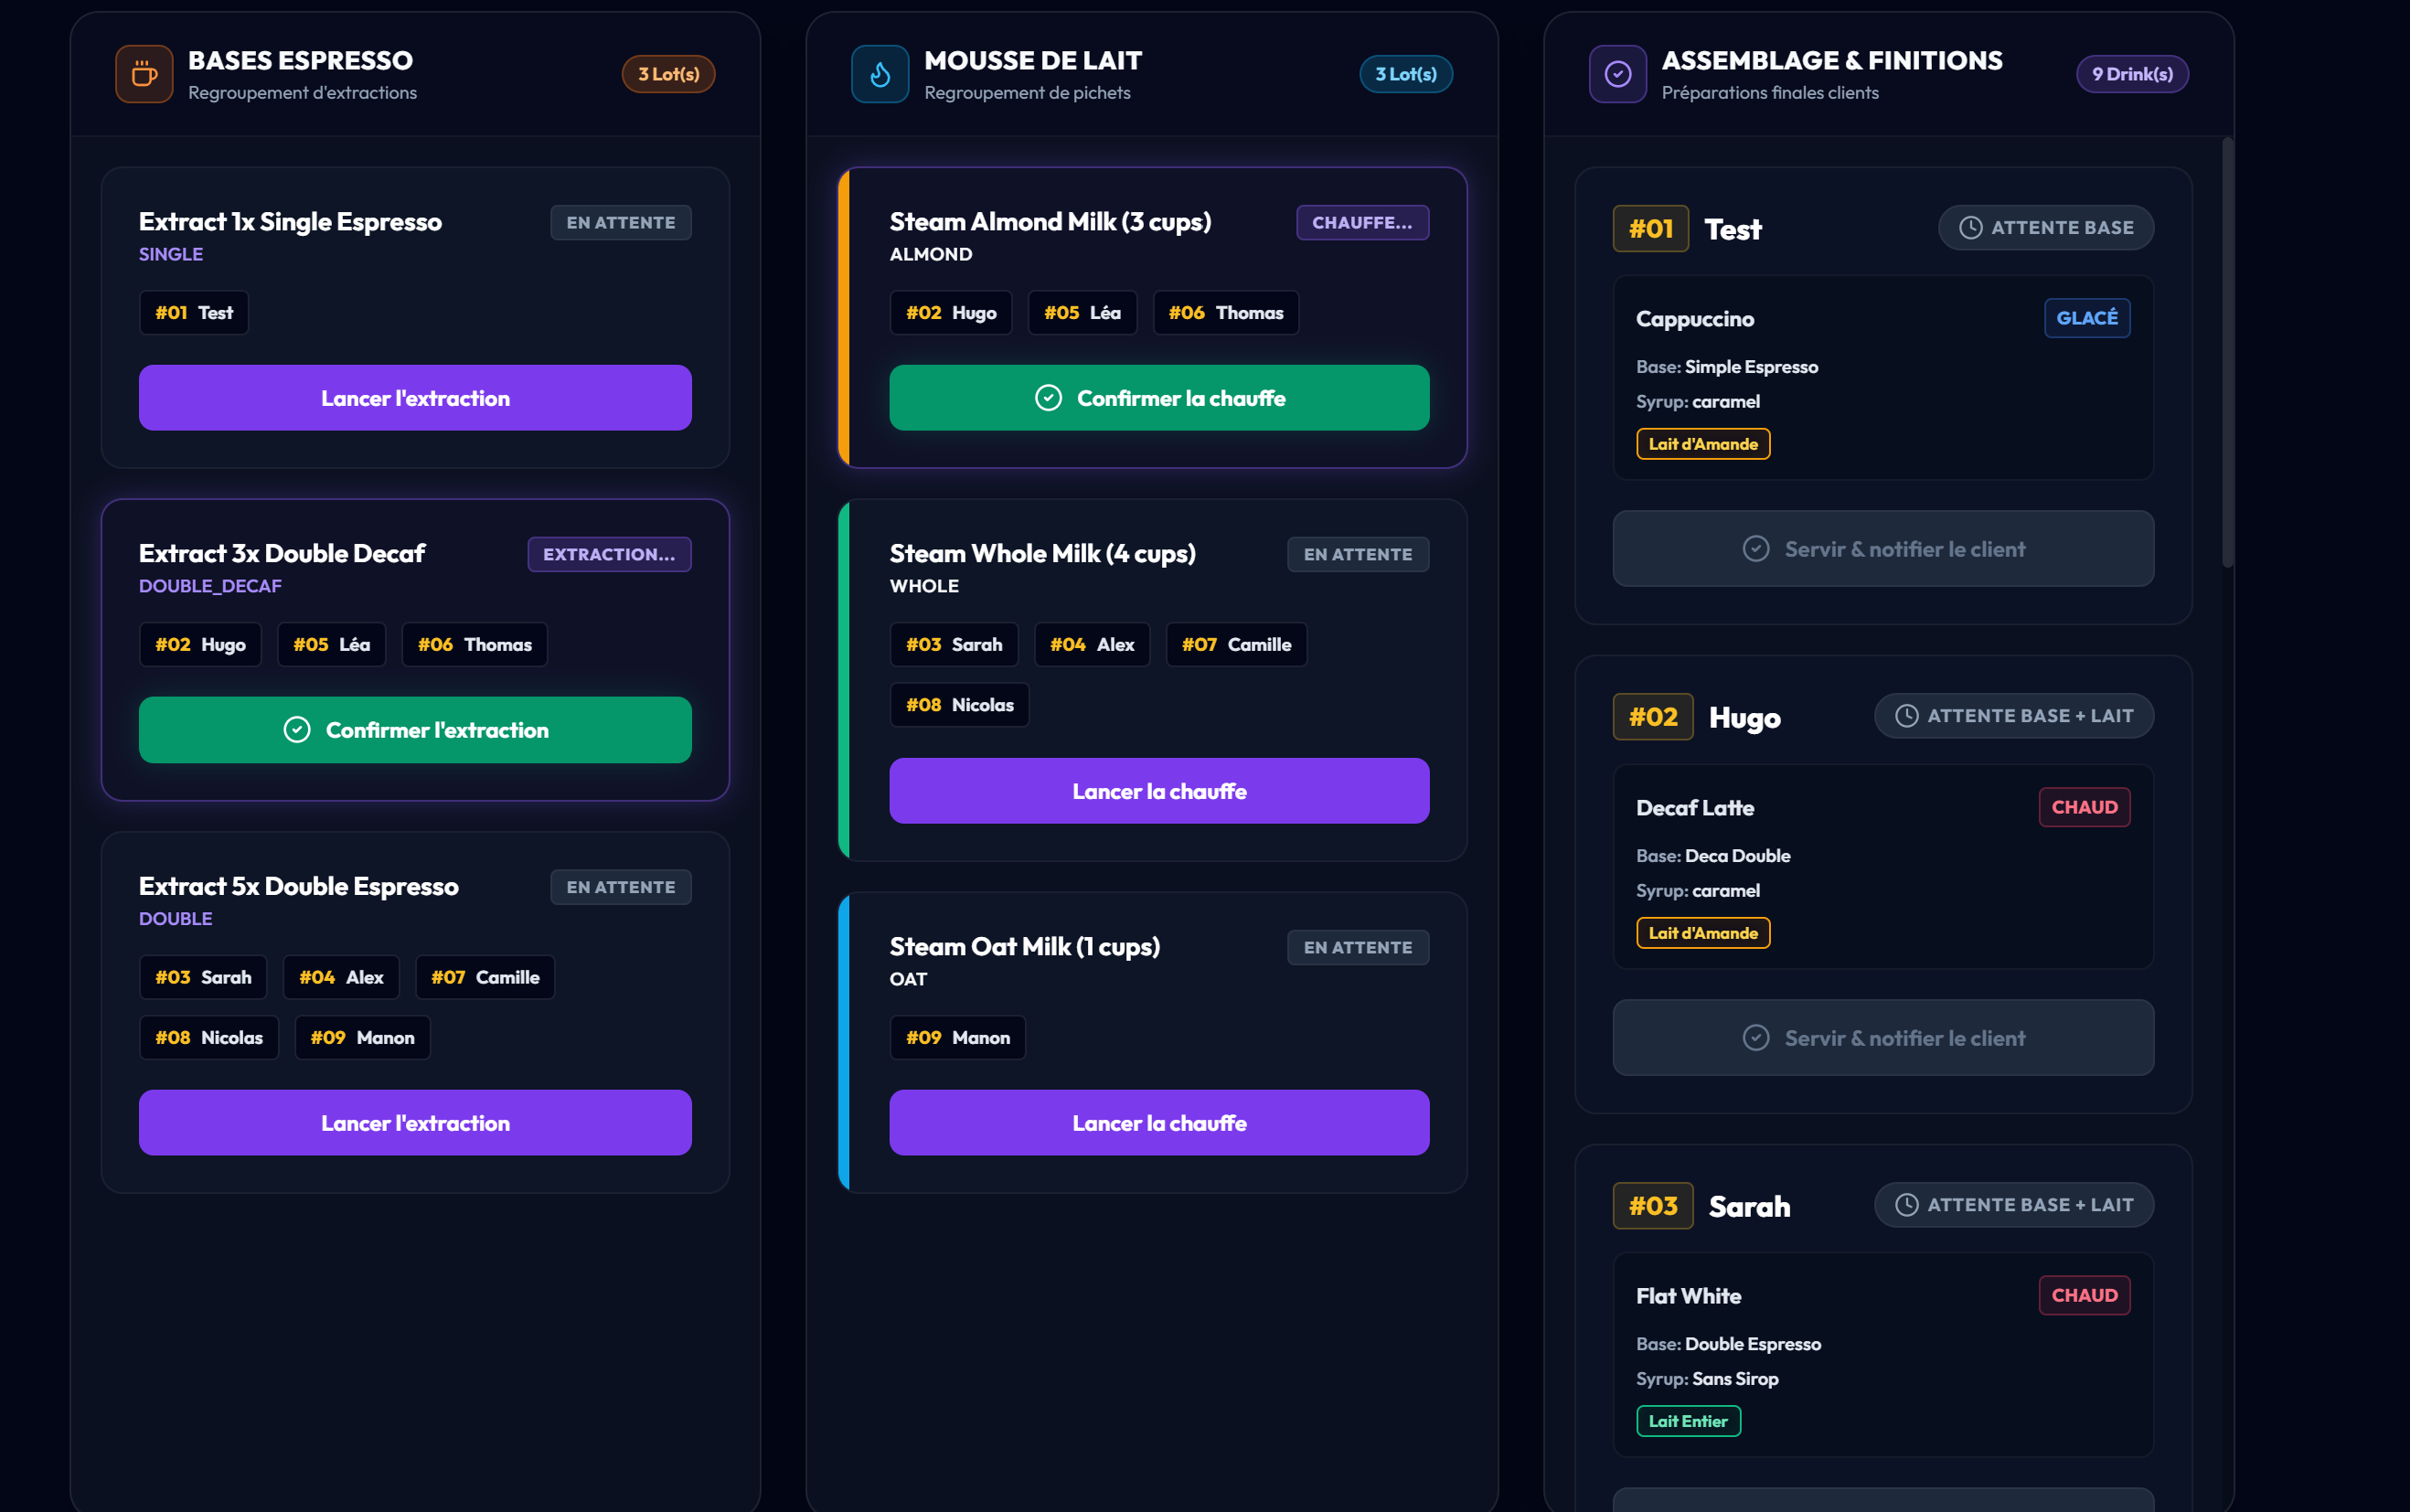Click the check icon in Confirmer la chauffe button
Viewport: 2410px width, 1512px height.
1048,398
